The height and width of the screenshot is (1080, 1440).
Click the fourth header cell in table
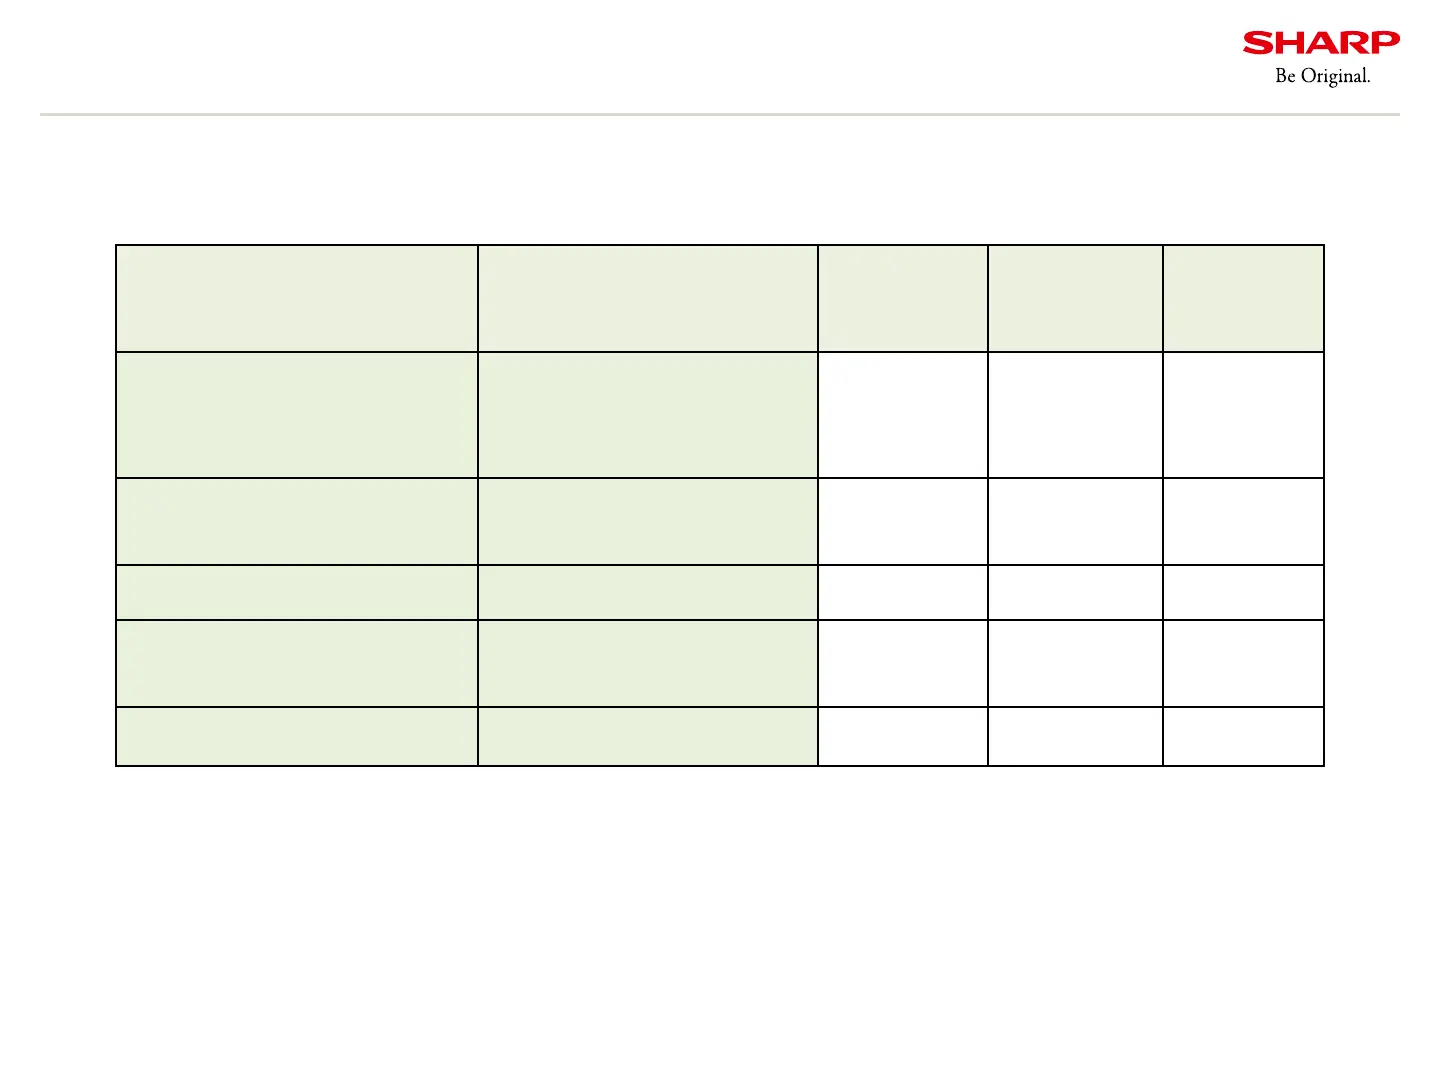(1075, 298)
